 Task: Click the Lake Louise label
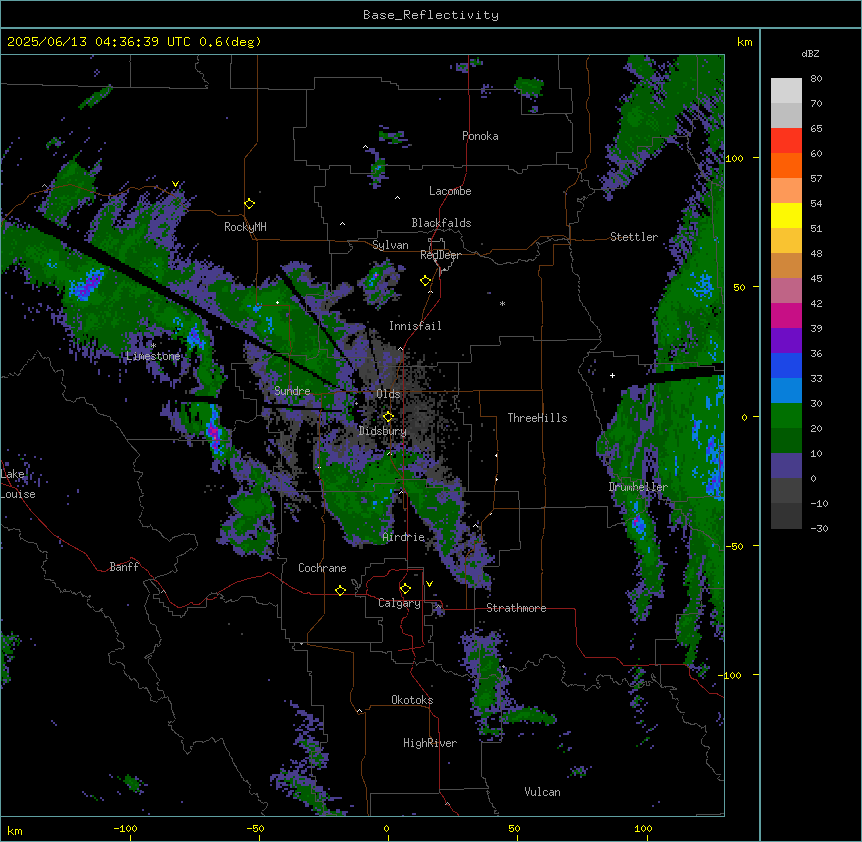pyautogui.click(x=18, y=484)
